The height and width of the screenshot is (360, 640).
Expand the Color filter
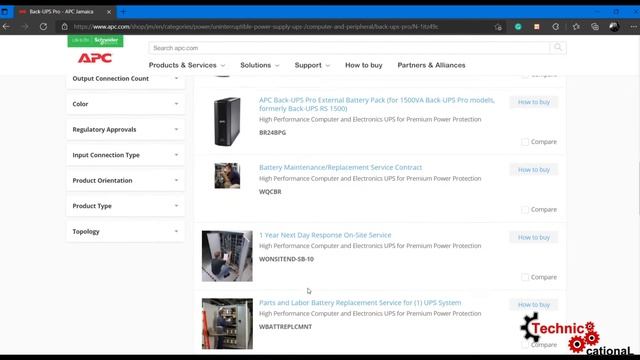tap(125, 104)
